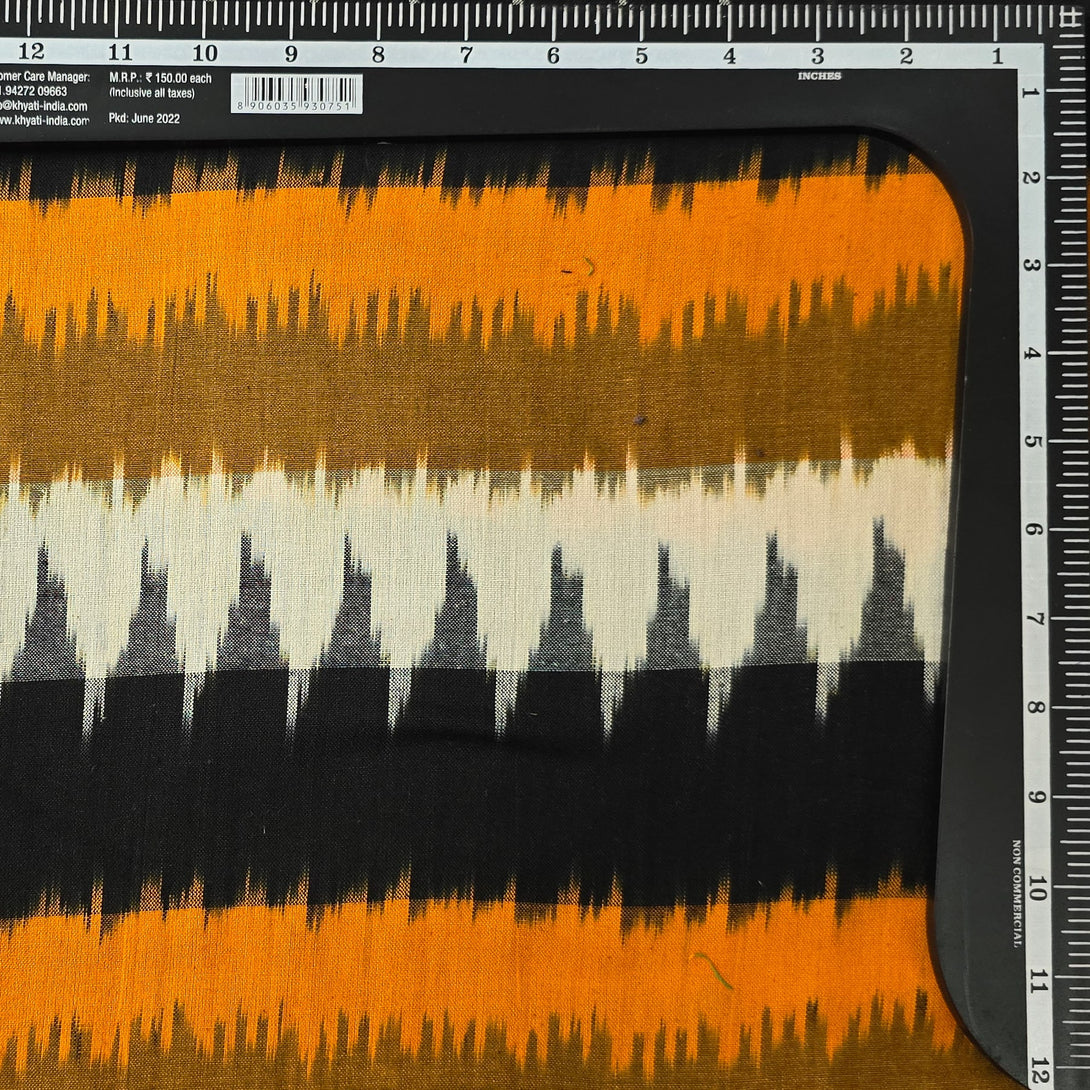Open the khyati-india.com website address

point(44,120)
